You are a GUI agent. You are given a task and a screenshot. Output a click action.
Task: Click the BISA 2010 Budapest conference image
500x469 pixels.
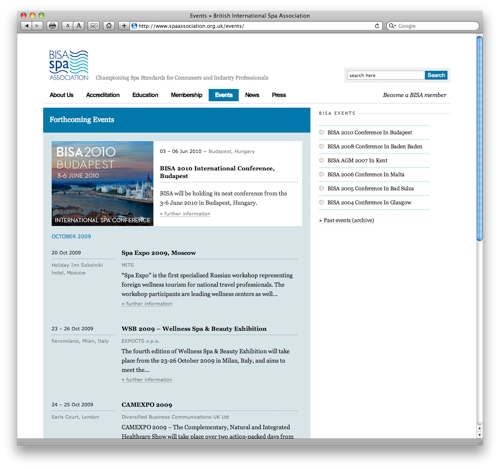tap(102, 183)
